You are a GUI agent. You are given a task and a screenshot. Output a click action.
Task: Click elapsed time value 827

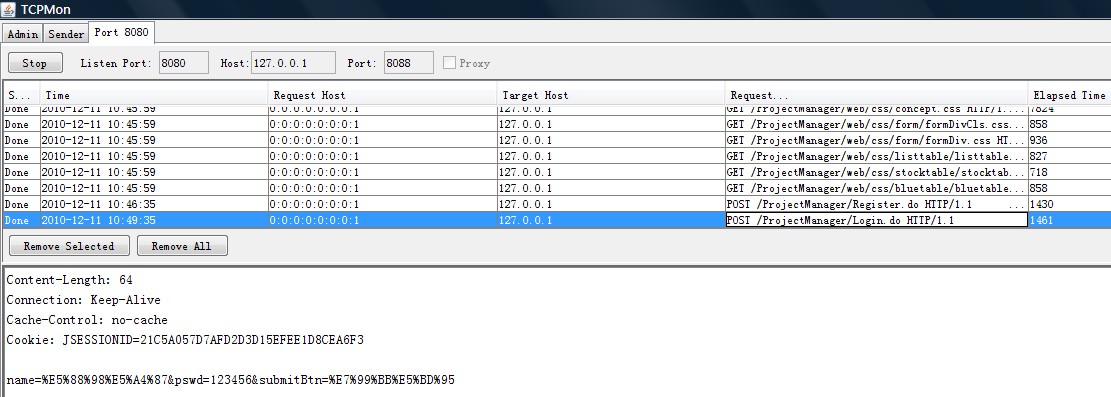coord(1039,156)
